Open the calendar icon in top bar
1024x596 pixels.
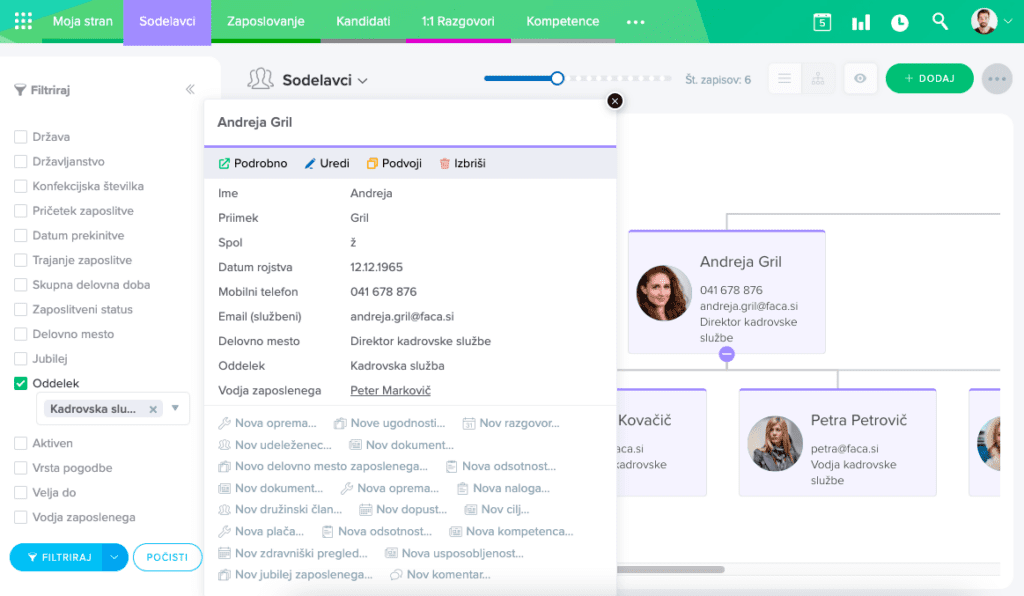point(822,22)
